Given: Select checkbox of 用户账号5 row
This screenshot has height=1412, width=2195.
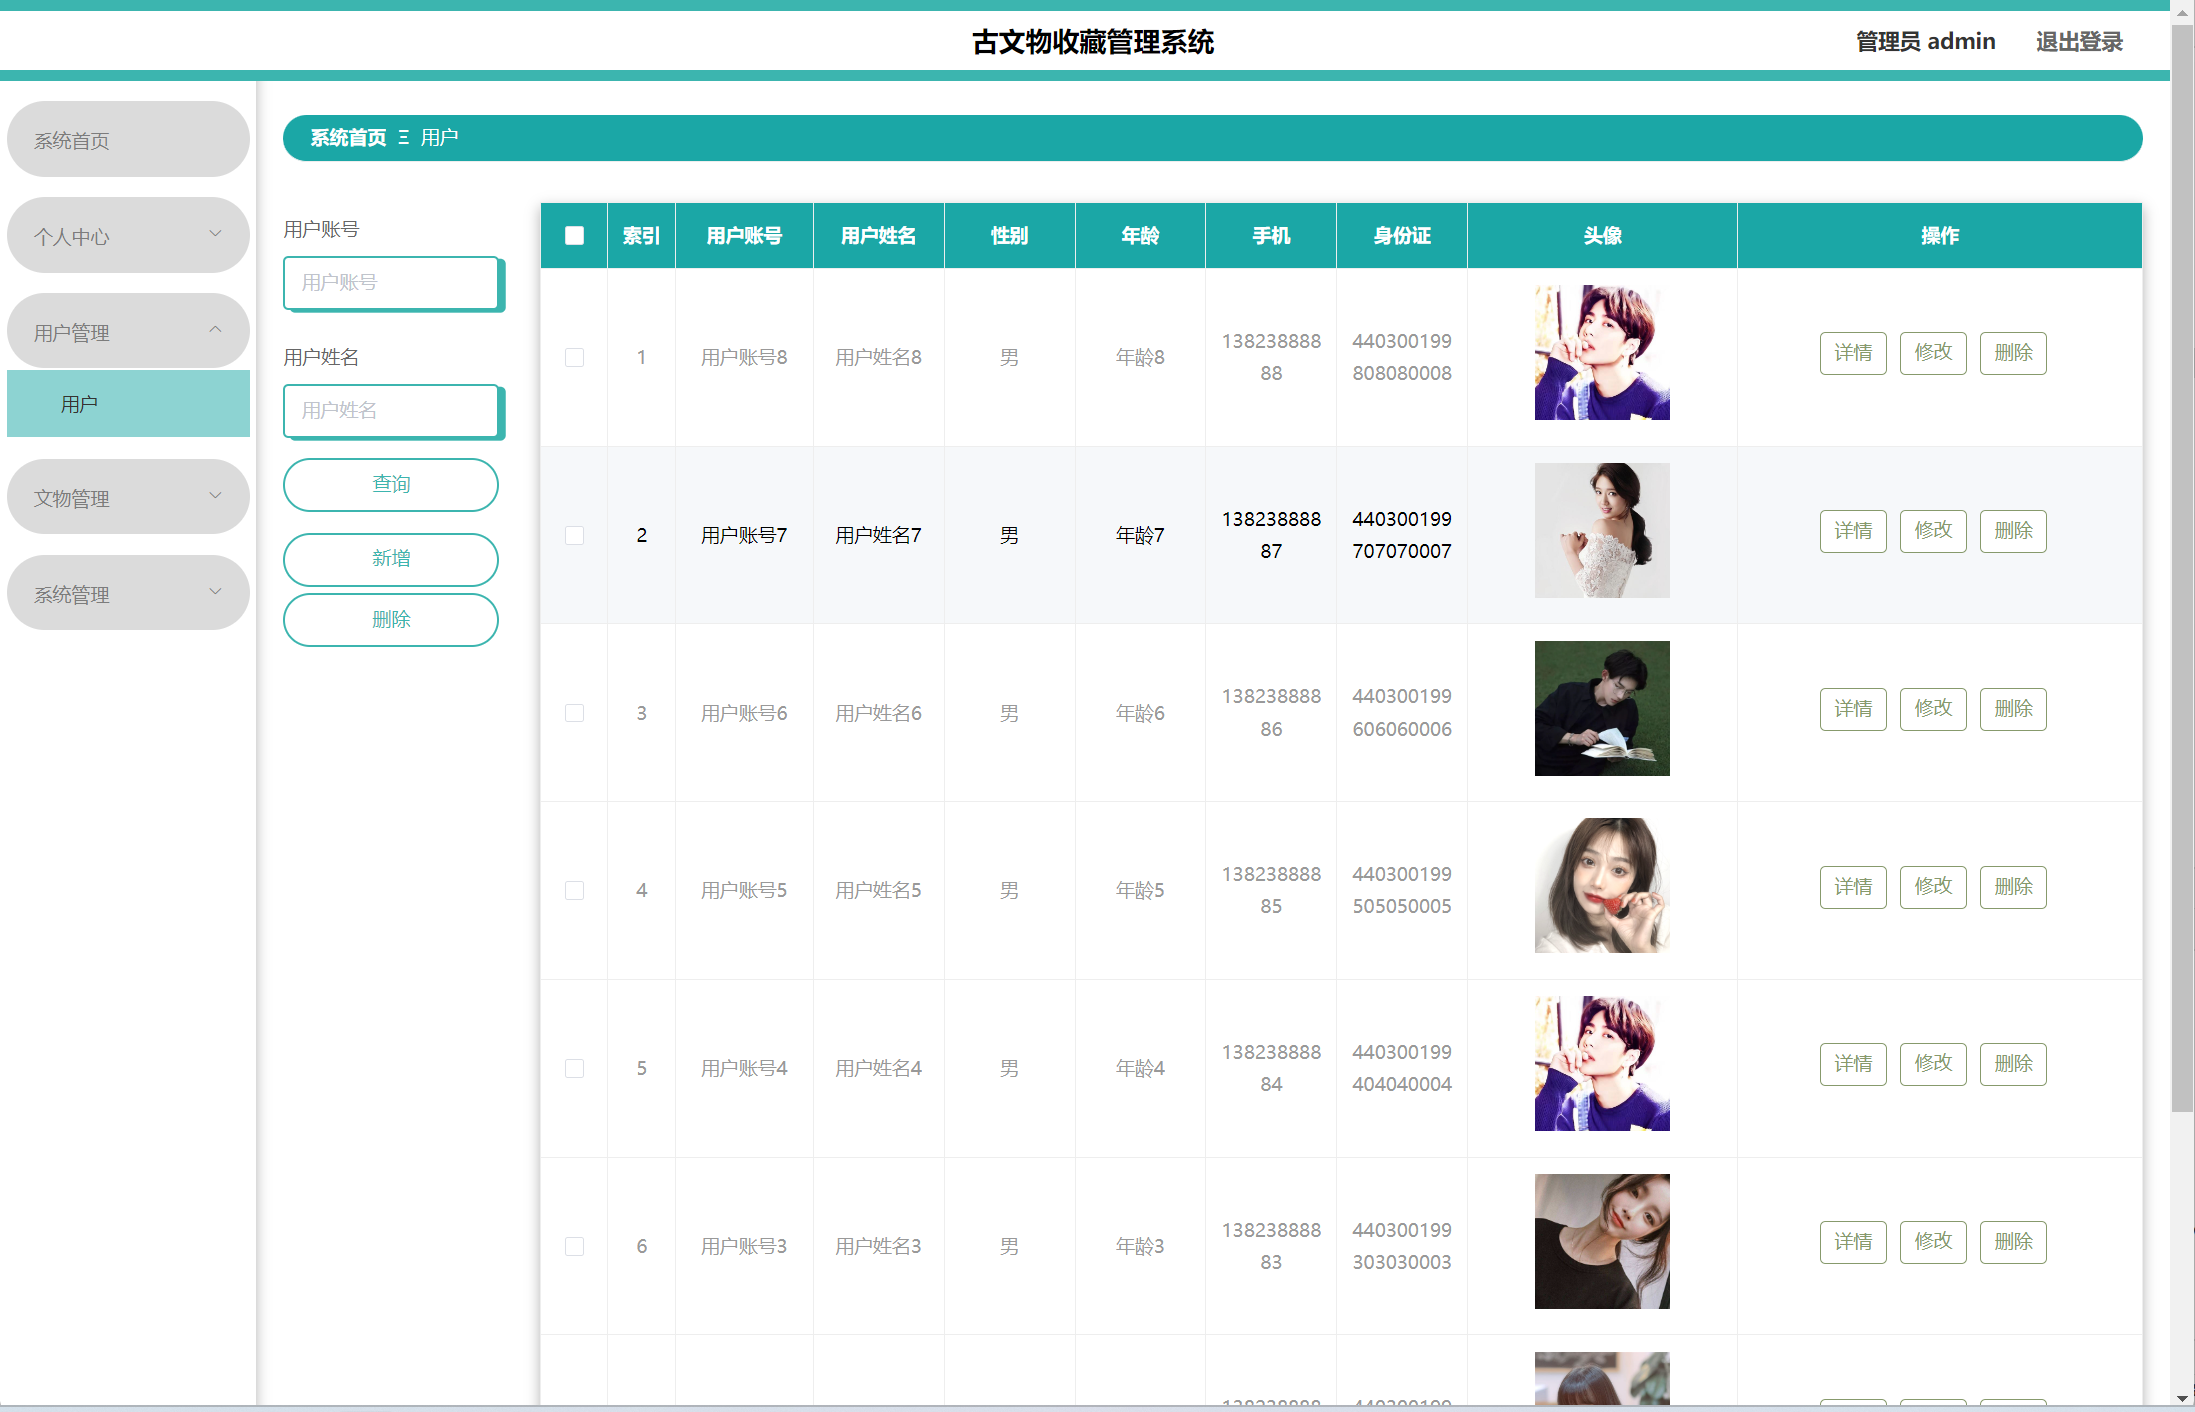Looking at the screenshot, I should tap(574, 890).
